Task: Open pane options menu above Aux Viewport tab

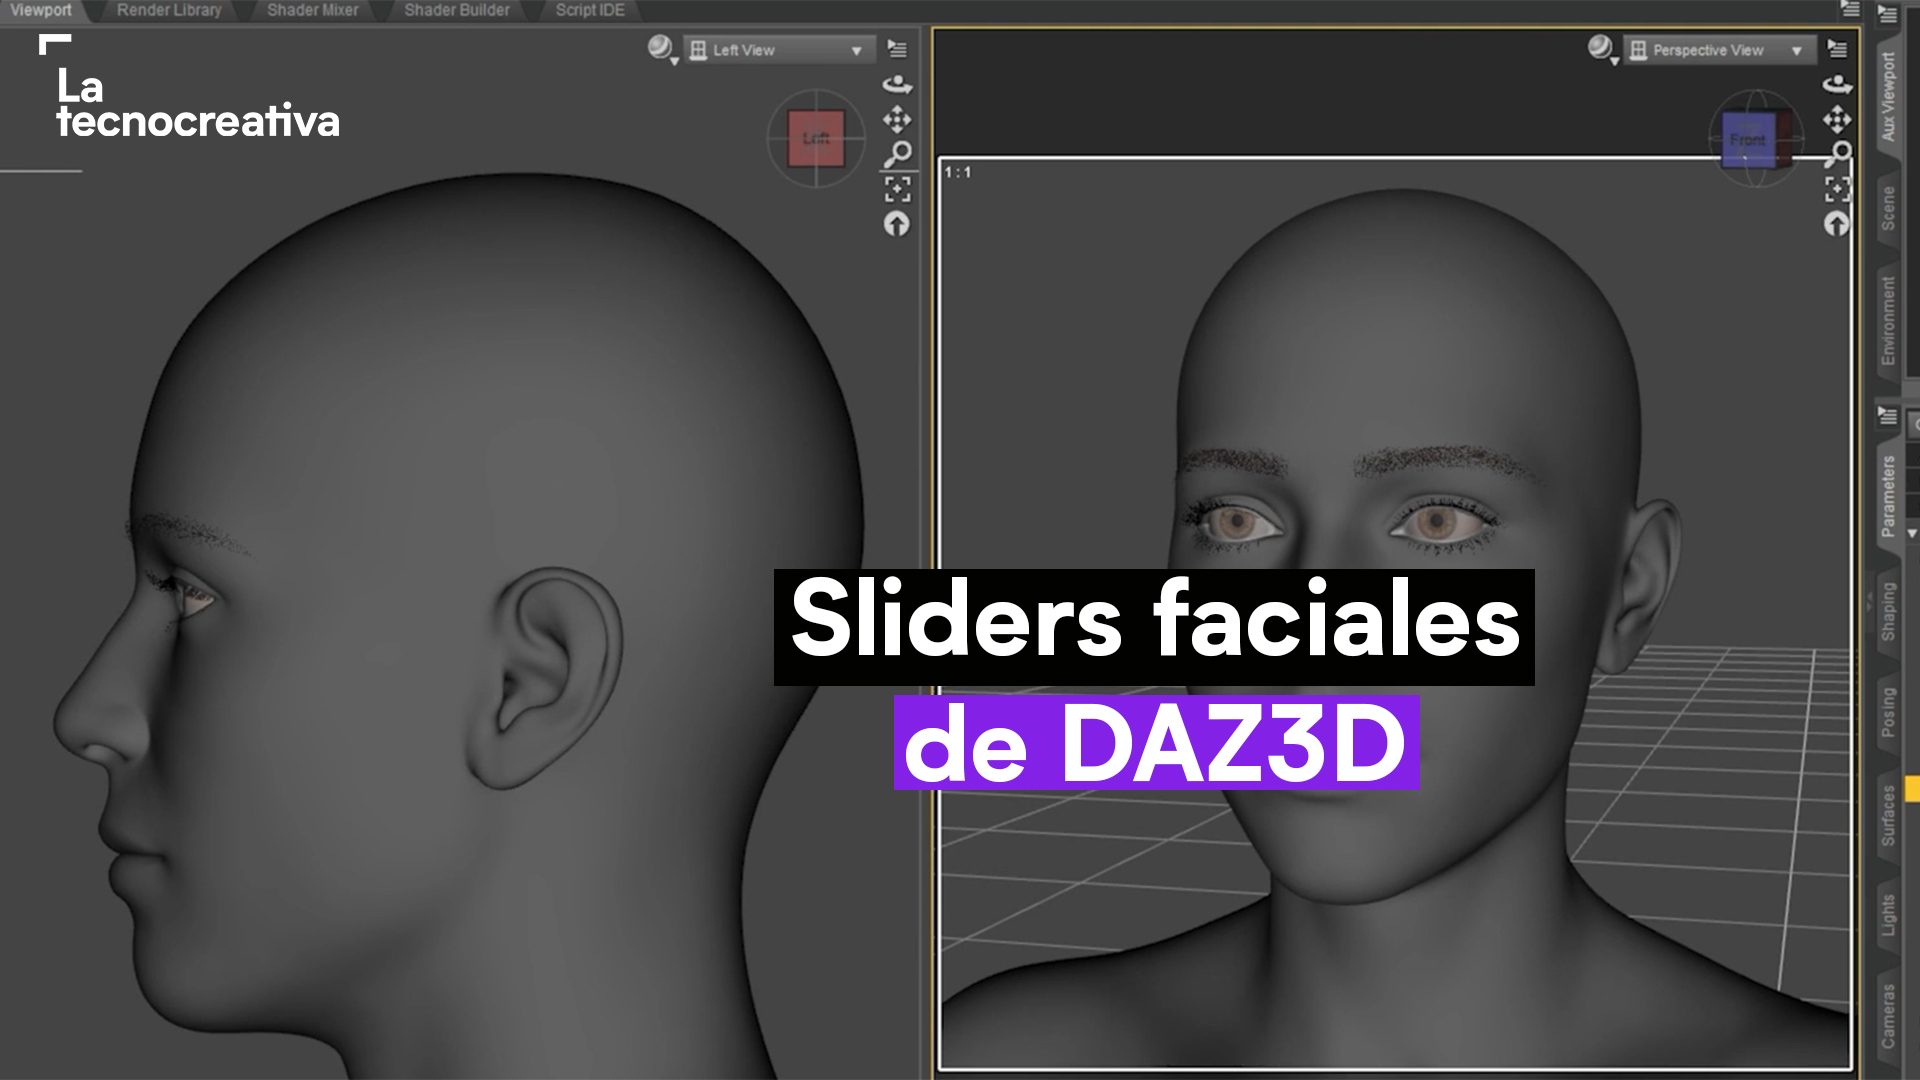Action: [1887, 14]
